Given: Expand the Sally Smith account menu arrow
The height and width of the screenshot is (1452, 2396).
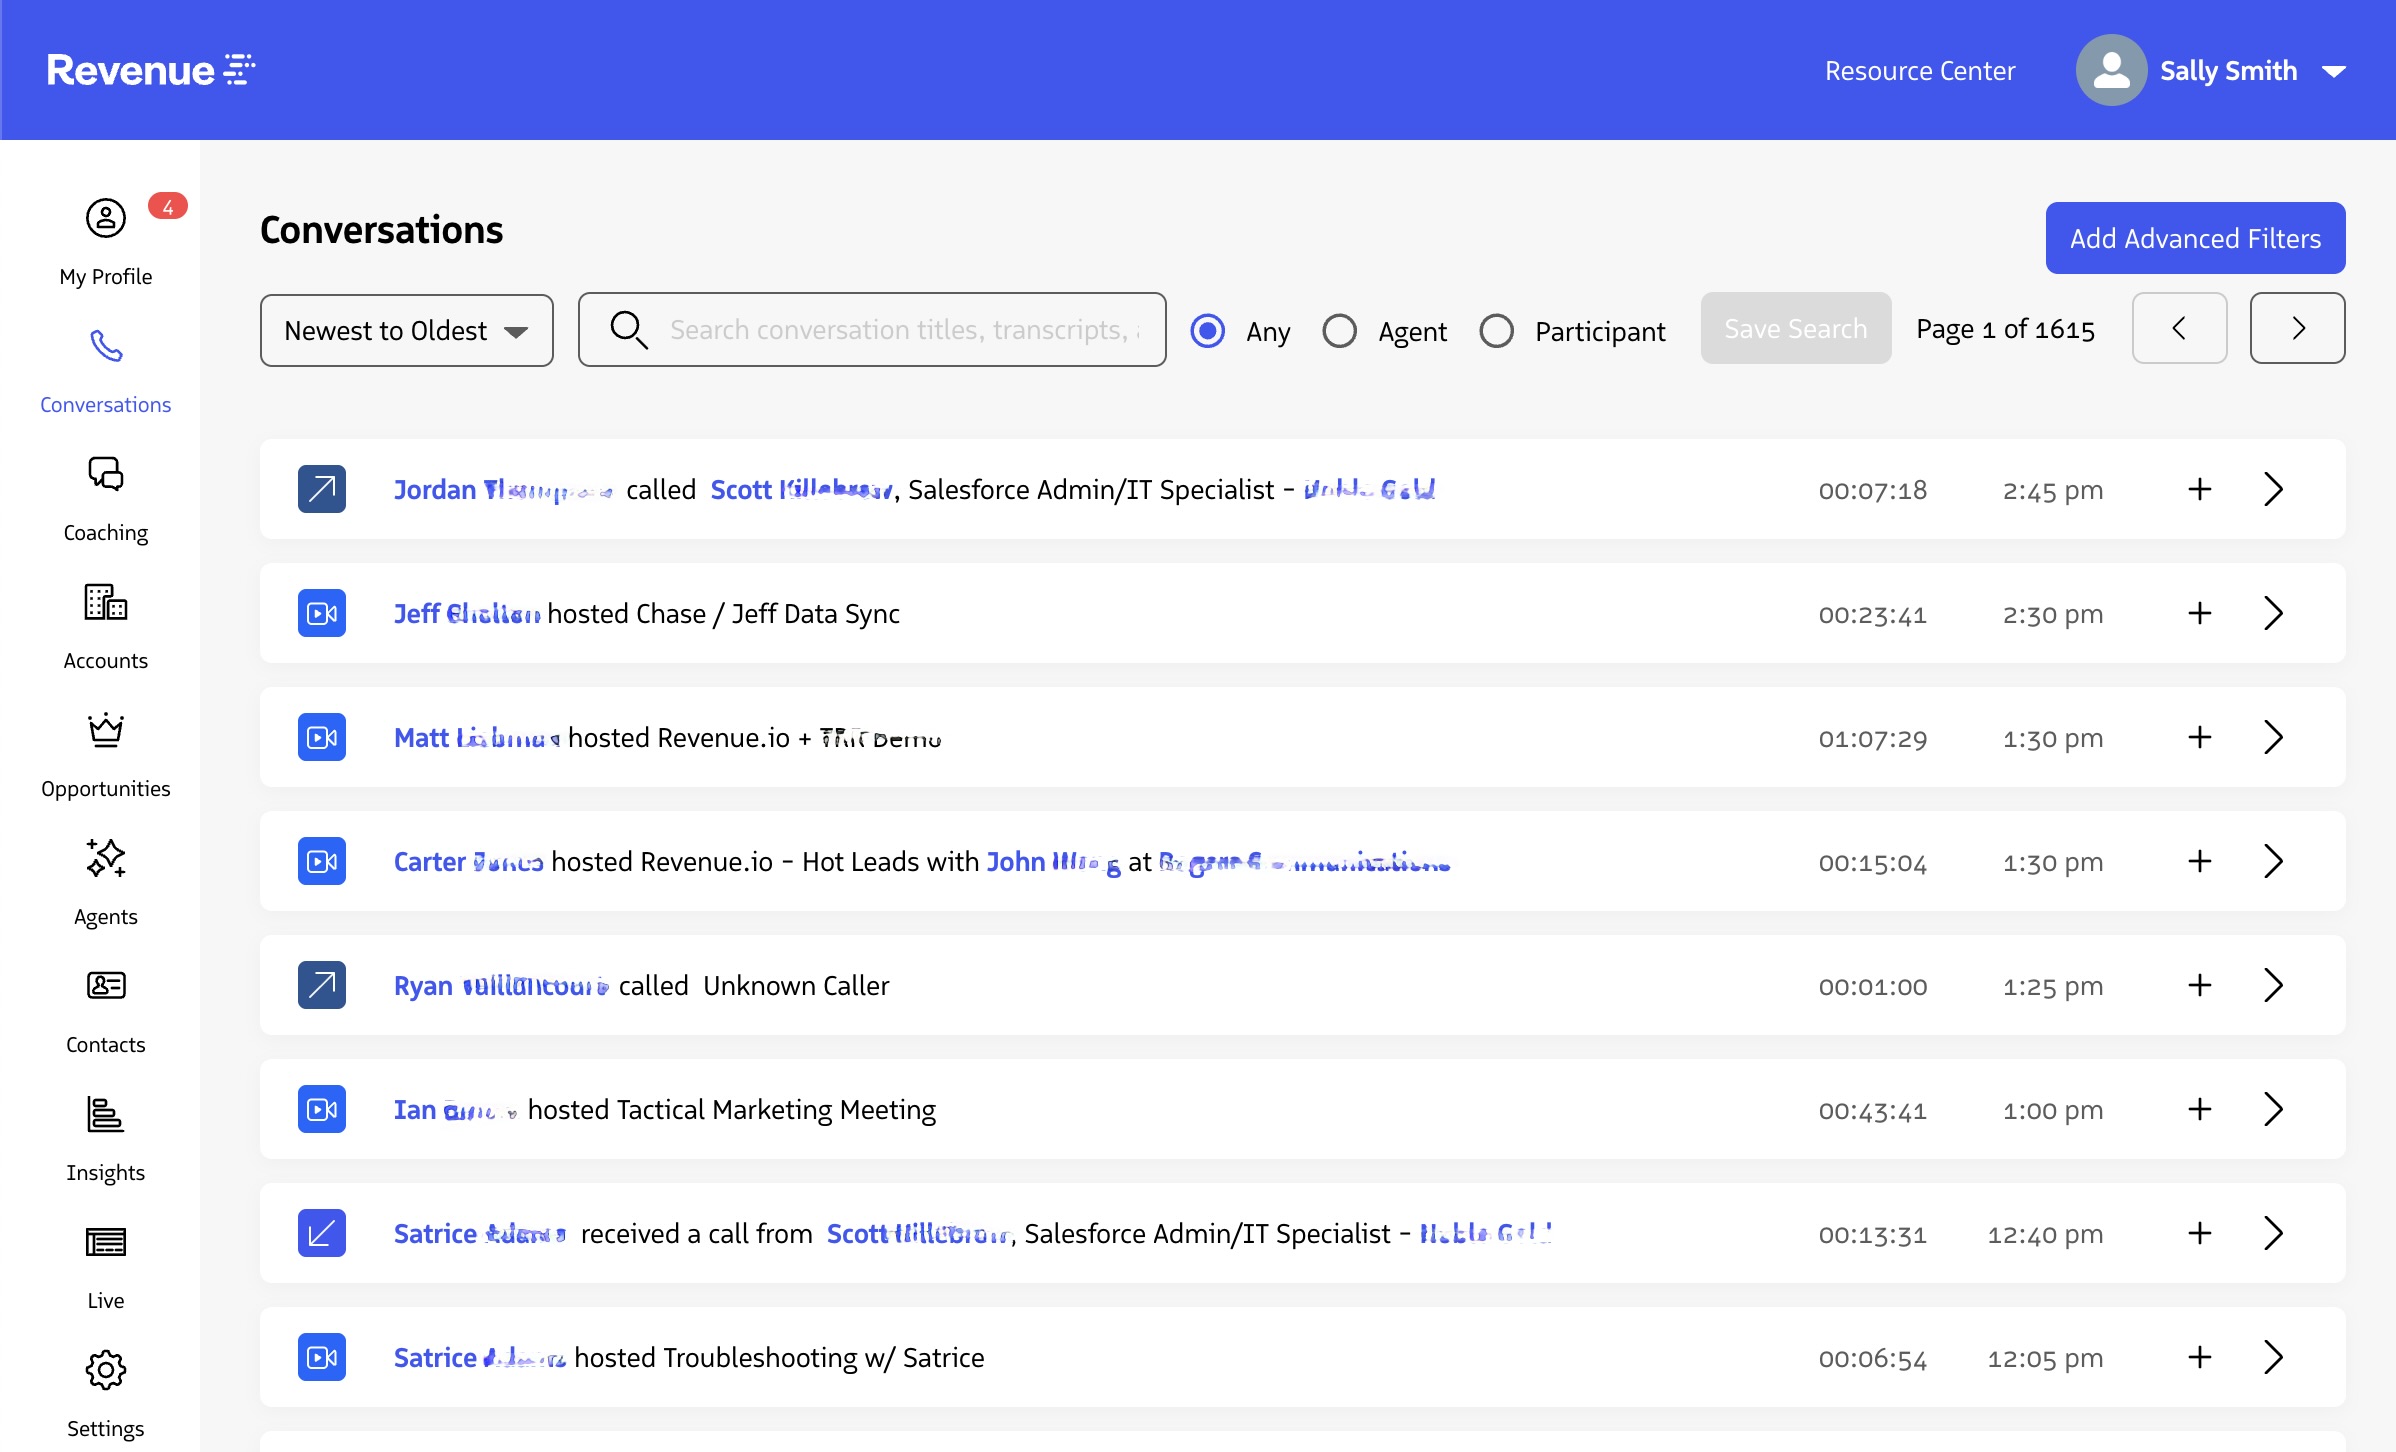Looking at the screenshot, I should pos(2333,71).
